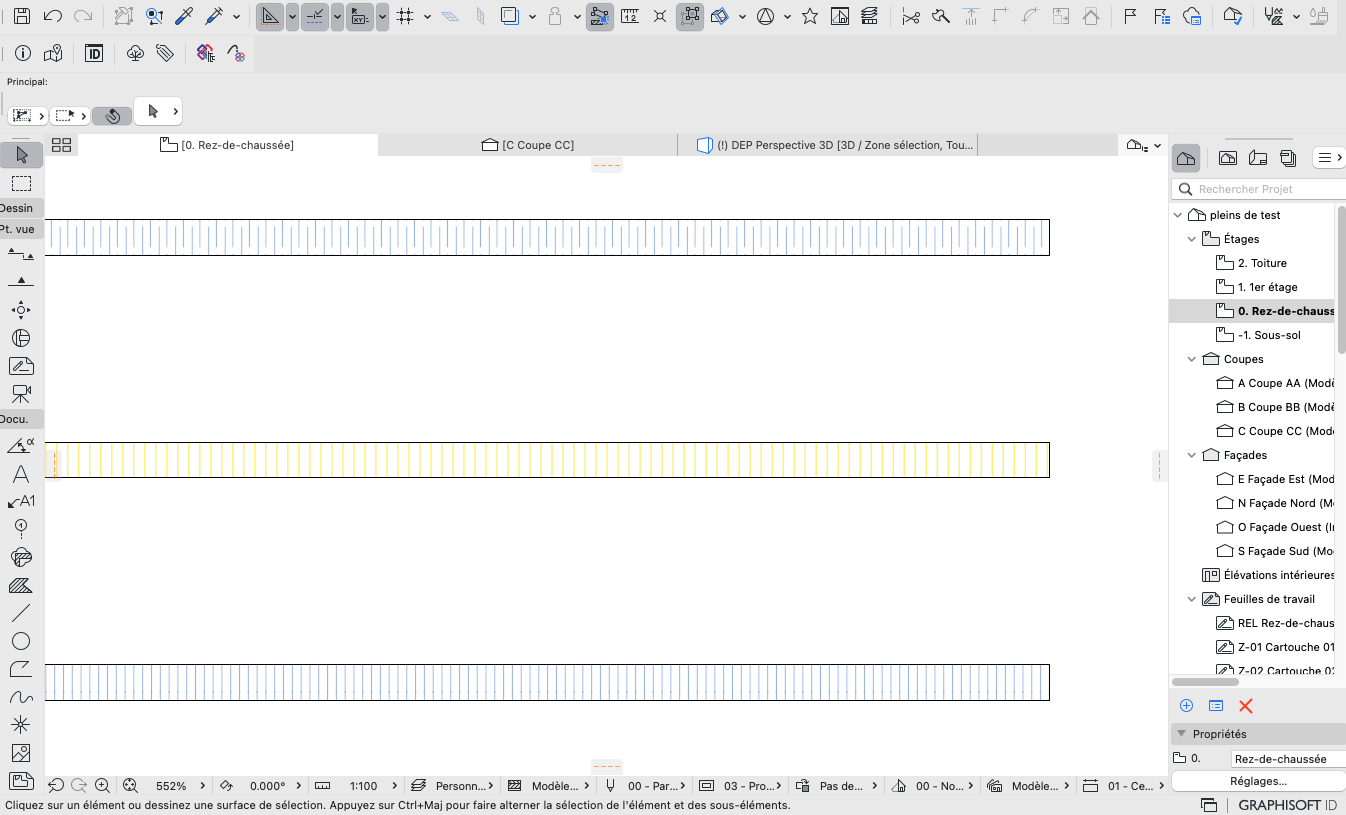The height and width of the screenshot is (815, 1346).
Task: Open the Camera tool in toolbox
Action: pos(21,393)
